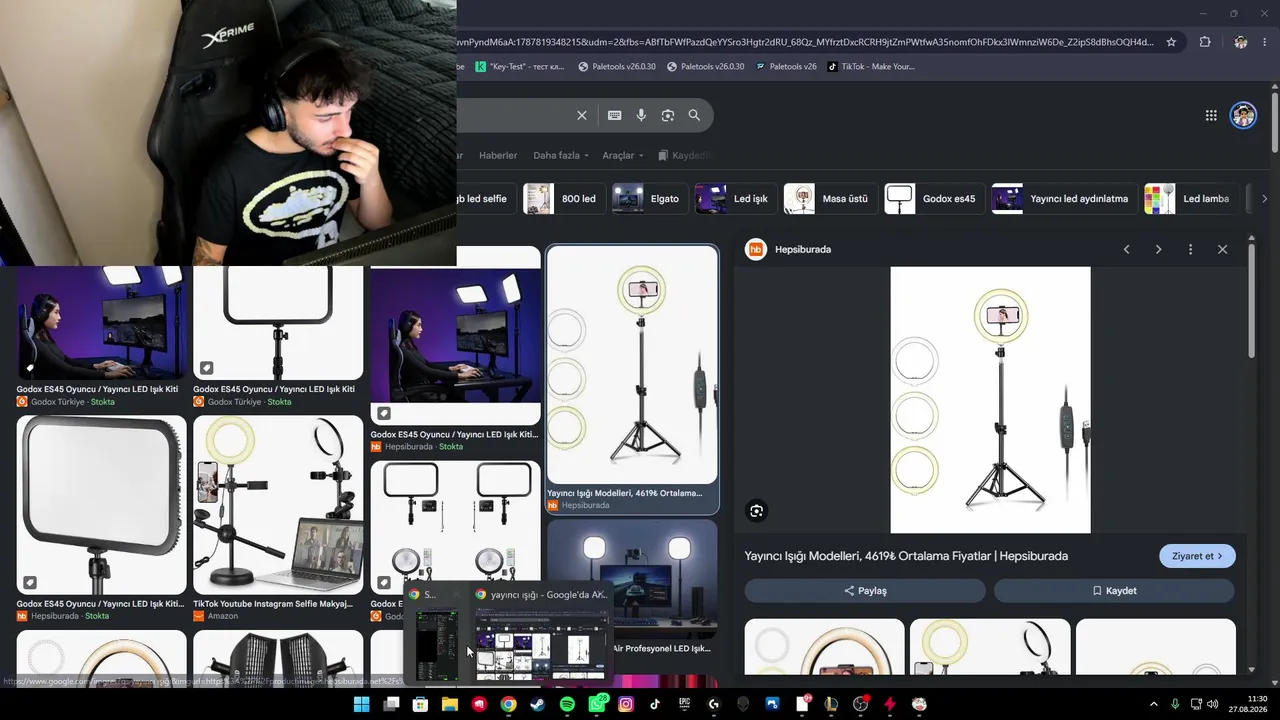
Task: Open the on-screen keyboard input tool
Action: tap(615, 115)
